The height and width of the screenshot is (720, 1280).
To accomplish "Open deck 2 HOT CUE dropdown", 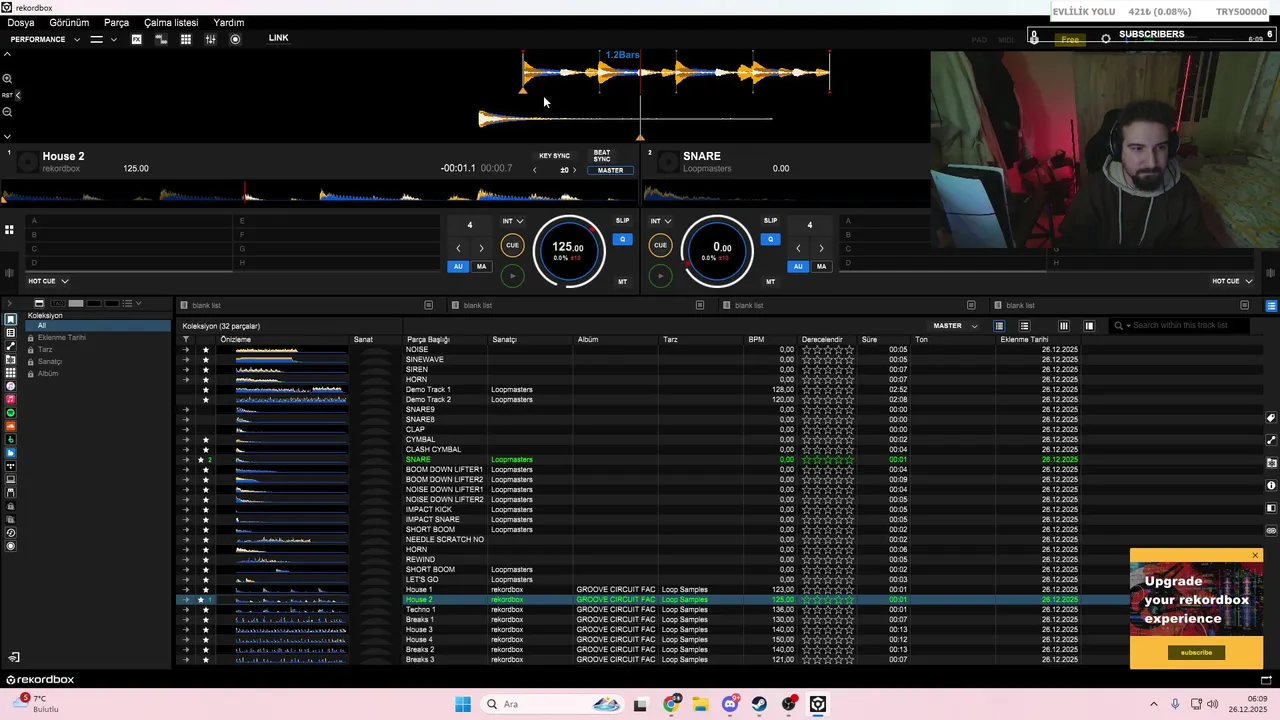I will click(x=1232, y=281).
